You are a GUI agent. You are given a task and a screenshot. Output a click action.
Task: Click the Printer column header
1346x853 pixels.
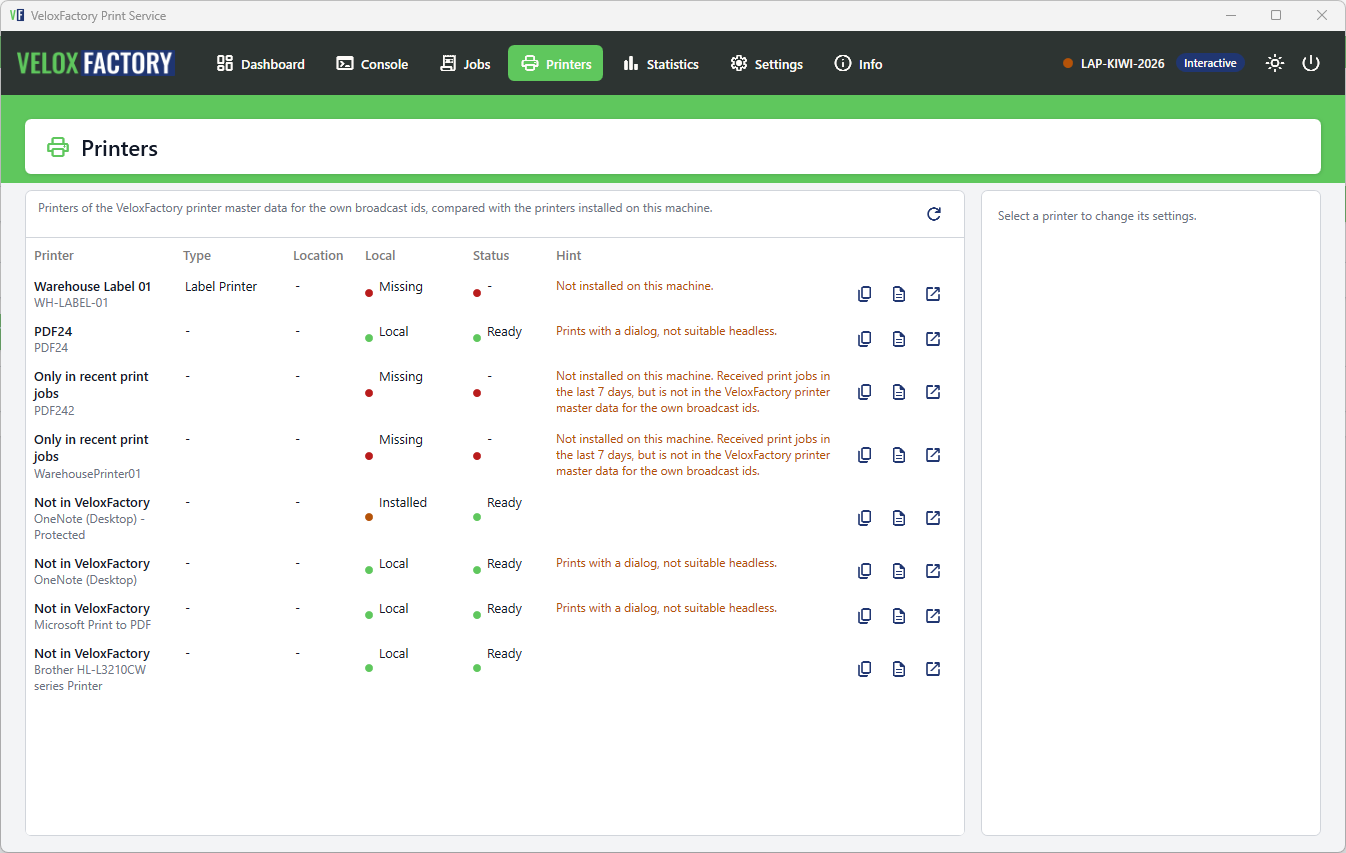[54, 256]
